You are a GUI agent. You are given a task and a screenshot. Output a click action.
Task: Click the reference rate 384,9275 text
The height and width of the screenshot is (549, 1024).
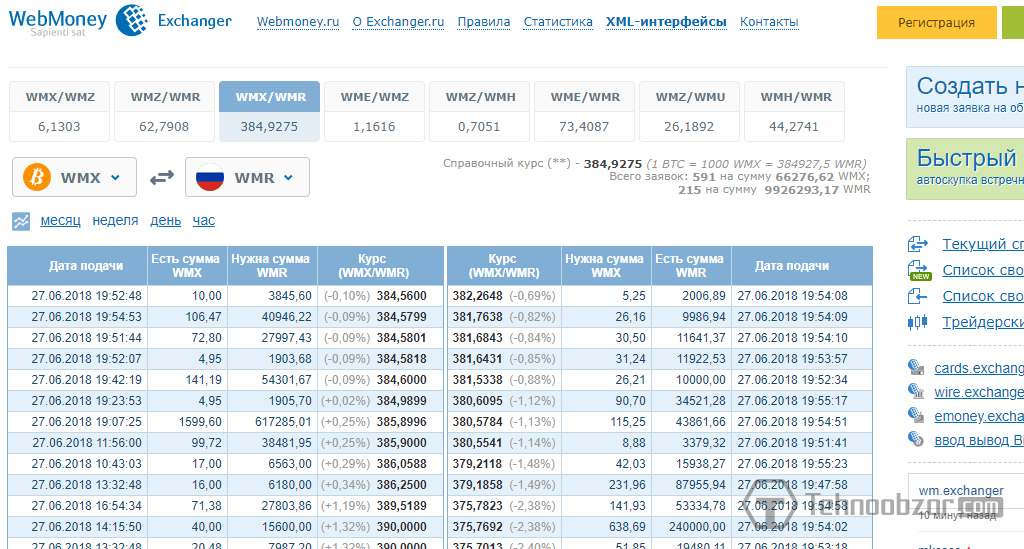613,164
